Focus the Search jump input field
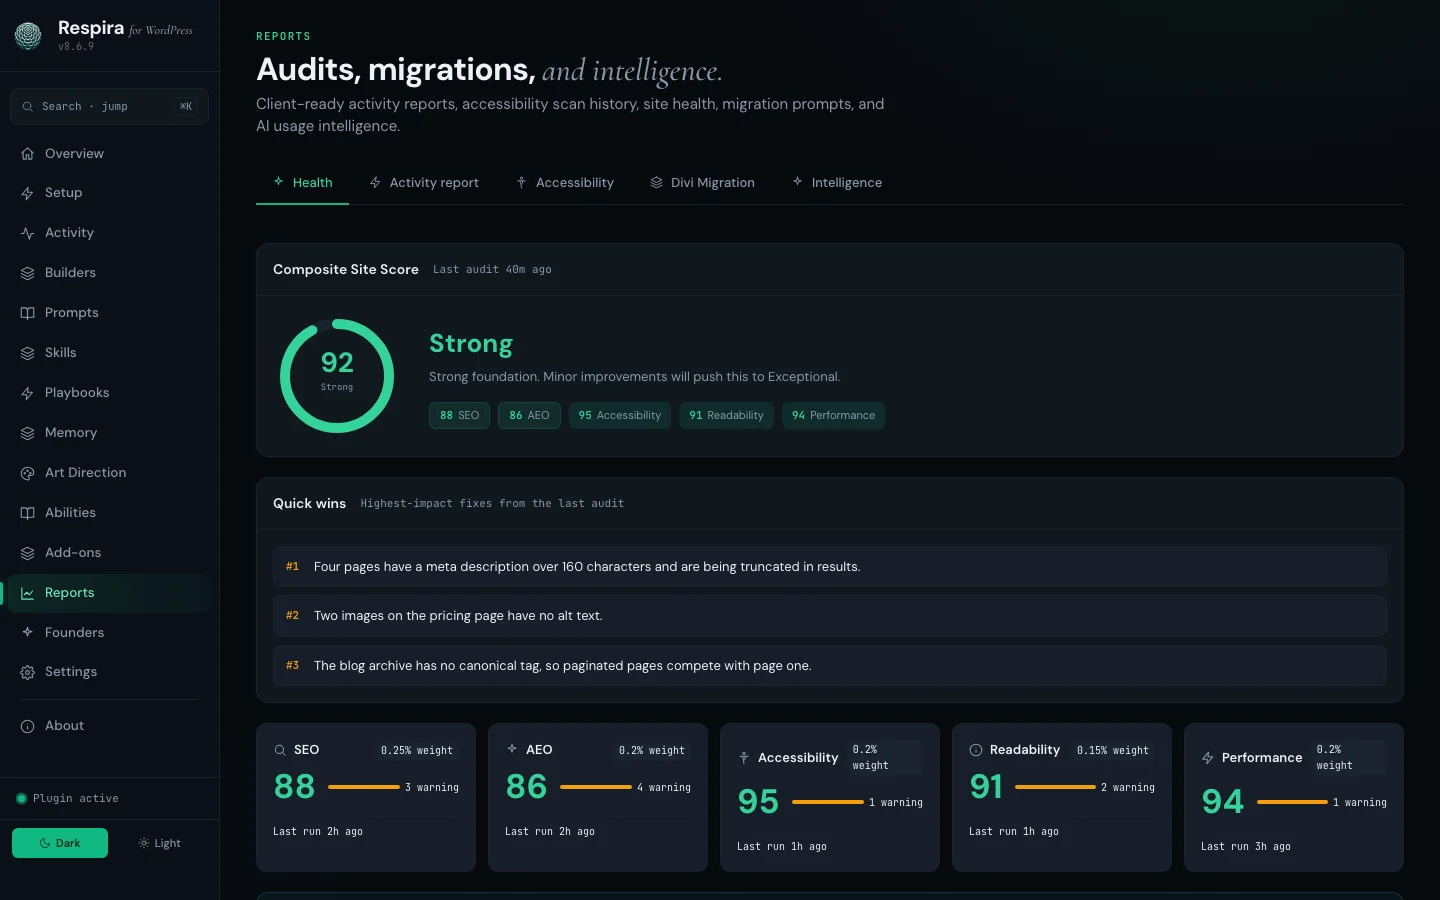1440x900 pixels. (109, 106)
